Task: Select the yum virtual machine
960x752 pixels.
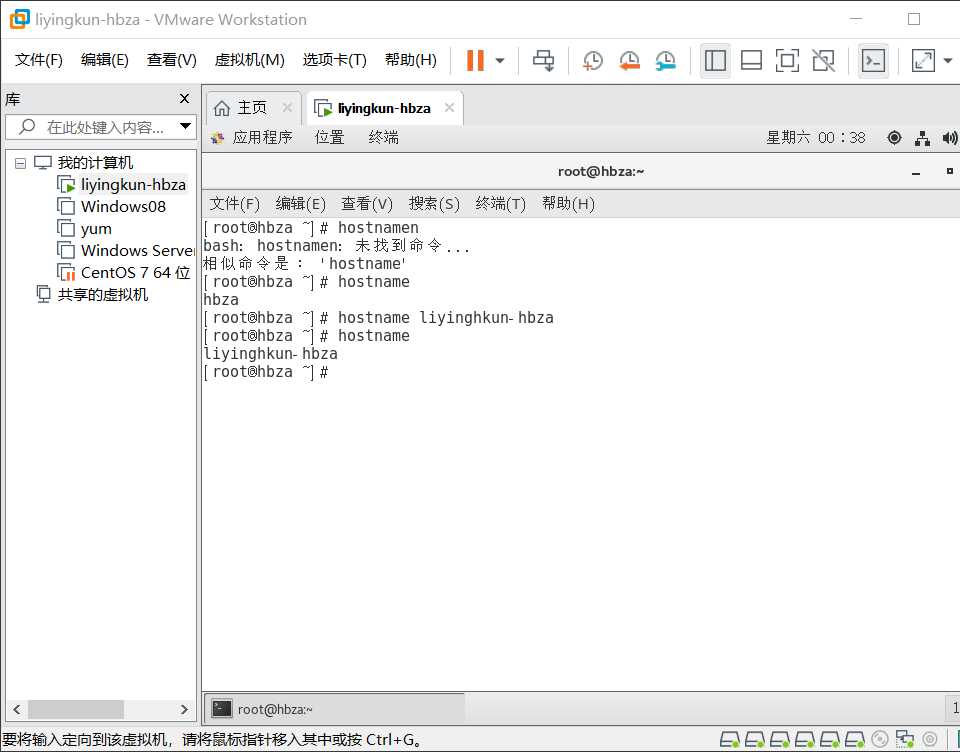Action: click(84, 228)
